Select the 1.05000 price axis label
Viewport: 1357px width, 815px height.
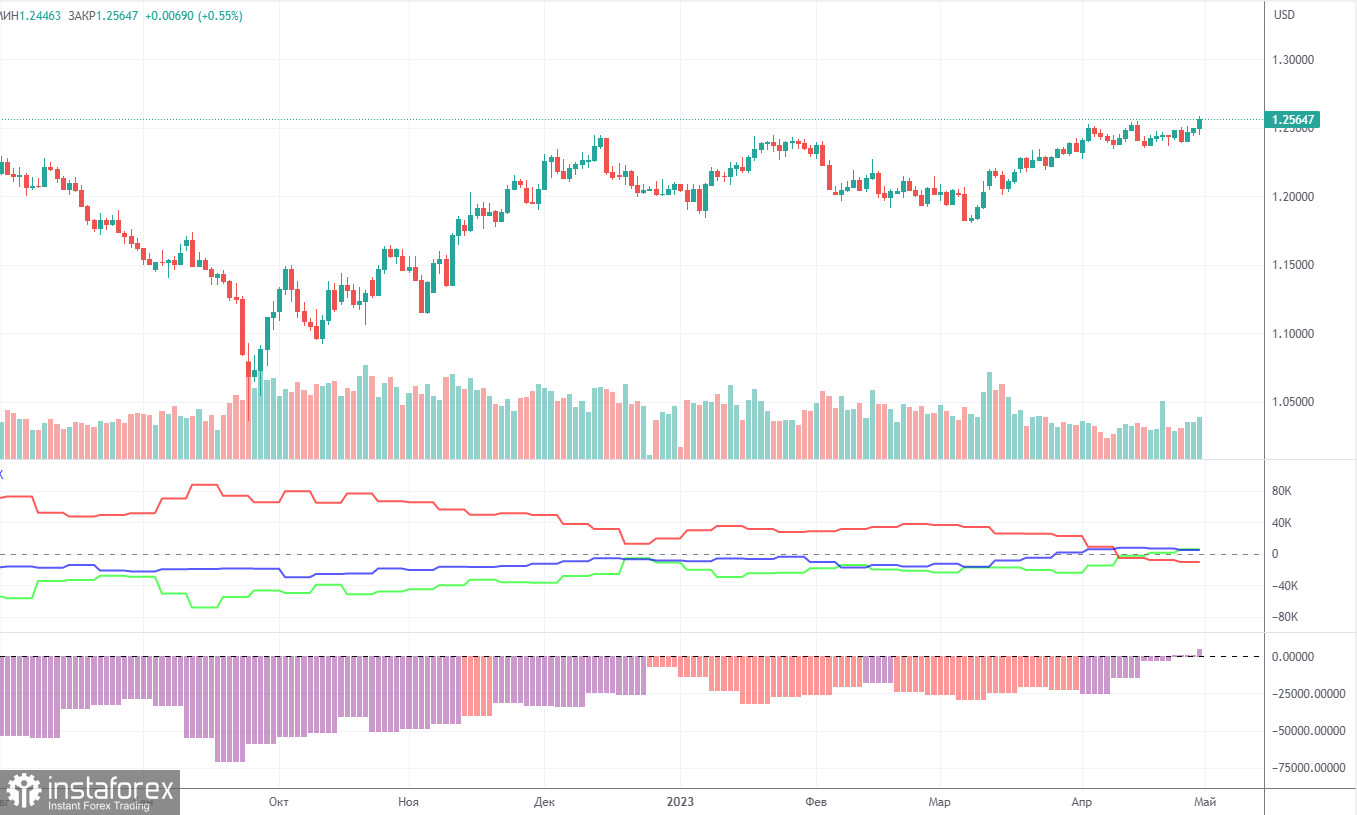tap(1294, 402)
